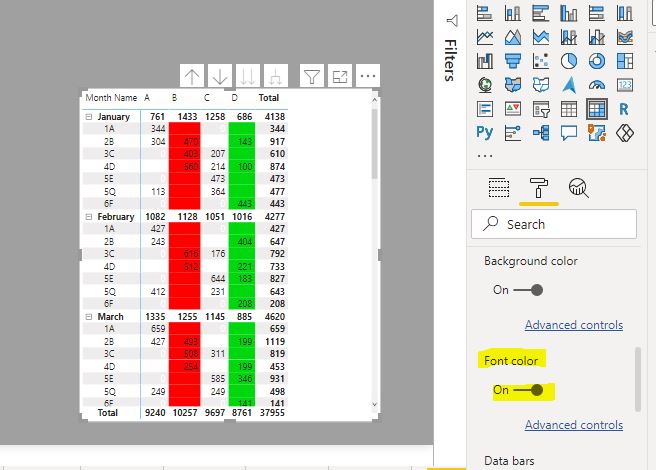Select the Table visual

569,109
